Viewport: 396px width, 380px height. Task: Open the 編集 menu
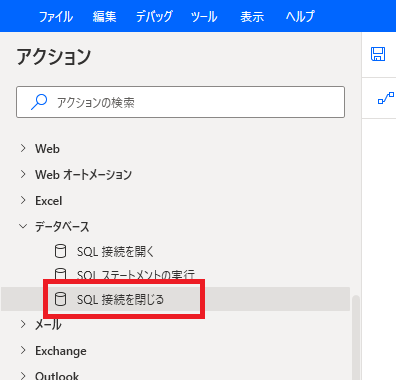[104, 16]
